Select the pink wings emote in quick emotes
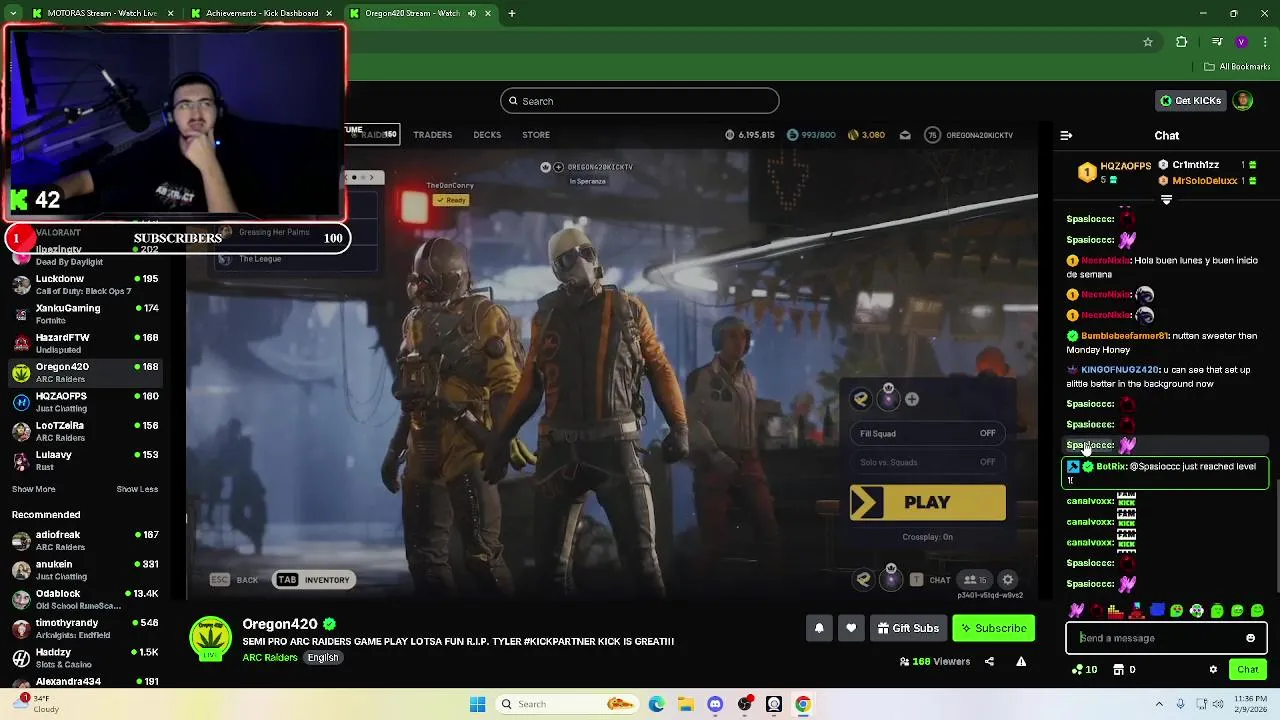This screenshot has width=1280, height=720. point(1076,611)
